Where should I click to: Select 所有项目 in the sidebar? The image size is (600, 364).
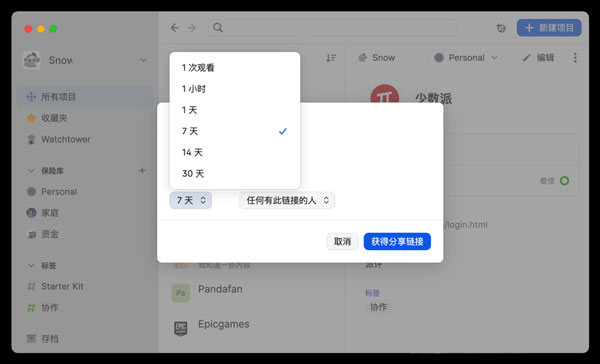tap(86, 97)
